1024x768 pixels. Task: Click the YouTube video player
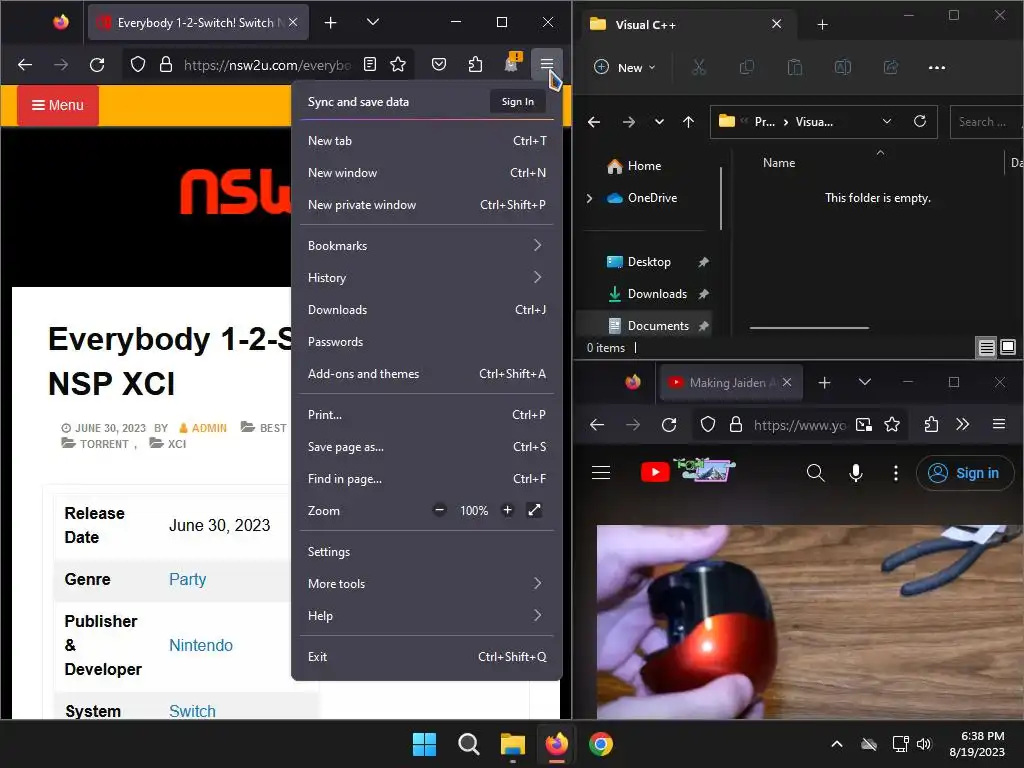pos(810,622)
